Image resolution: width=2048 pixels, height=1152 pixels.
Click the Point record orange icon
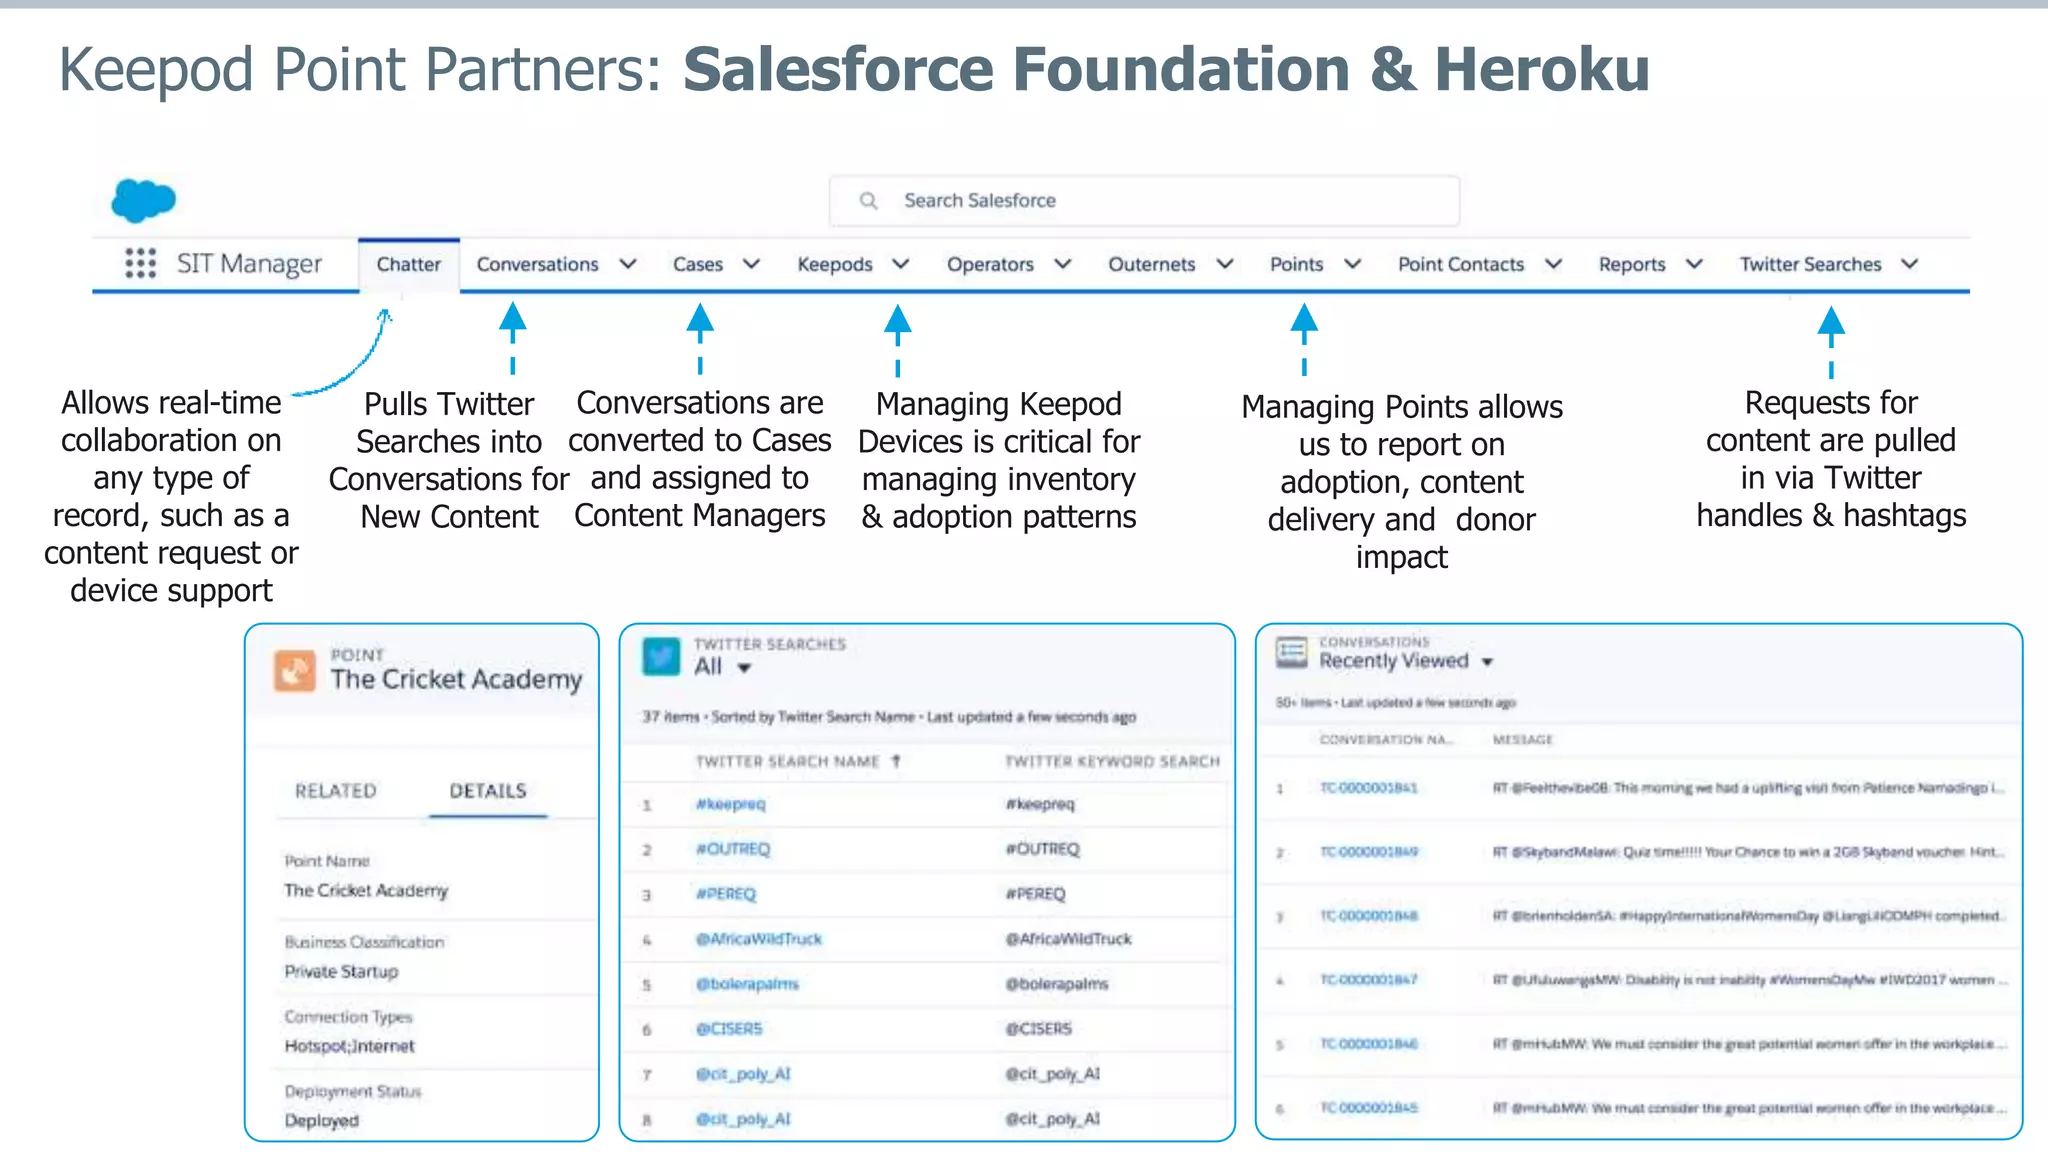click(295, 670)
